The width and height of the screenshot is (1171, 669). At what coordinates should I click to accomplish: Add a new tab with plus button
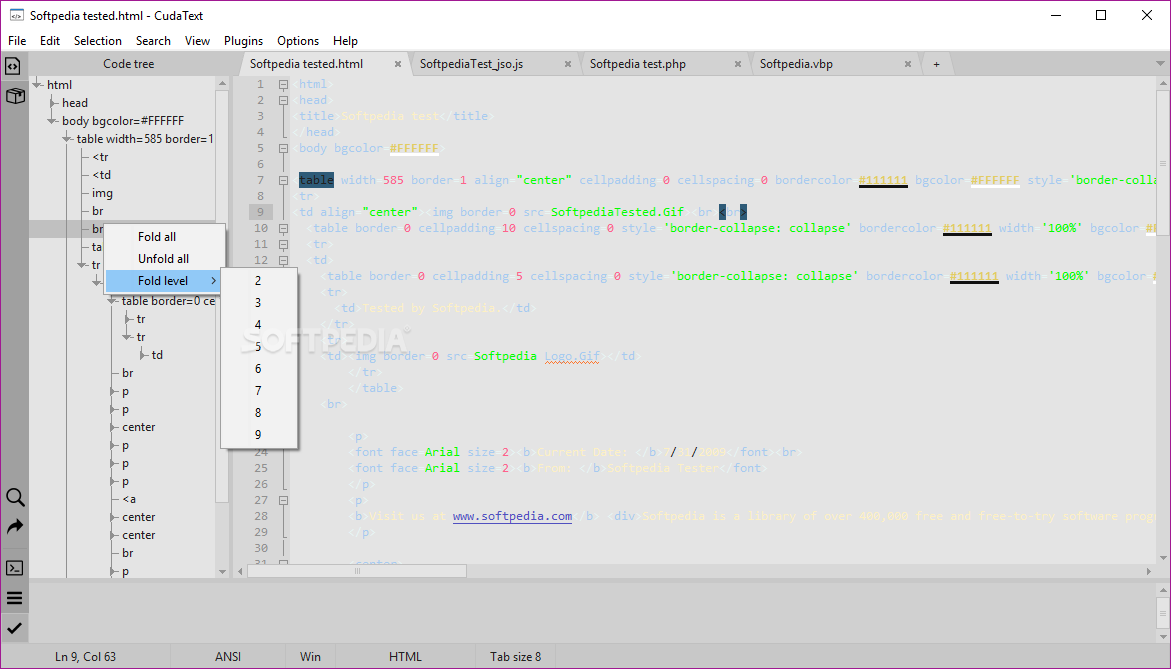coord(937,64)
